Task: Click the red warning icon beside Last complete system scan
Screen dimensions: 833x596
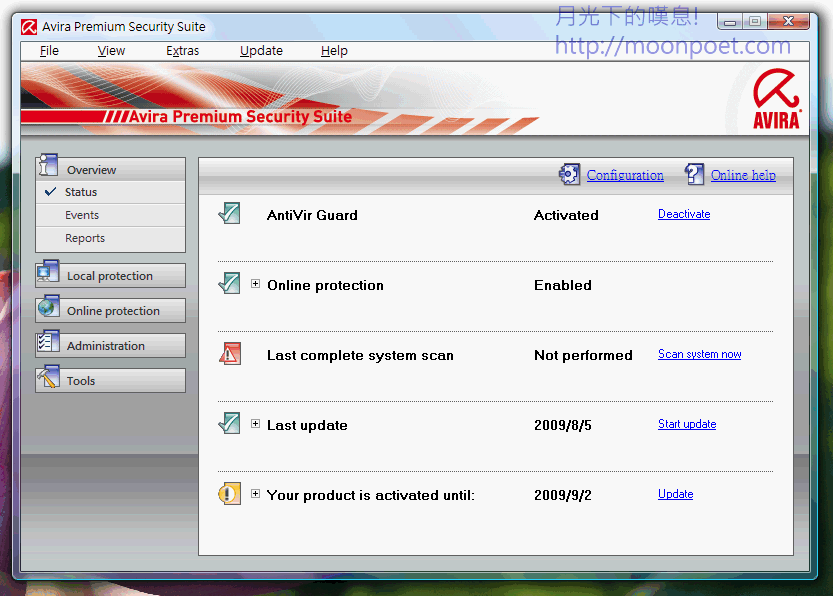Action: [x=230, y=354]
